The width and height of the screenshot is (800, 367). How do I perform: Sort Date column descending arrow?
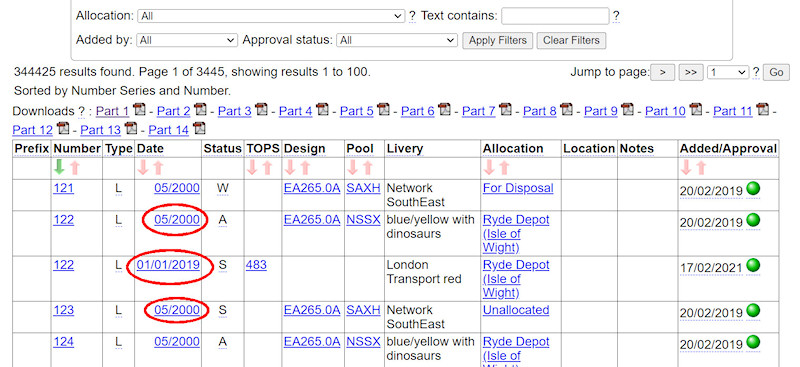143,167
